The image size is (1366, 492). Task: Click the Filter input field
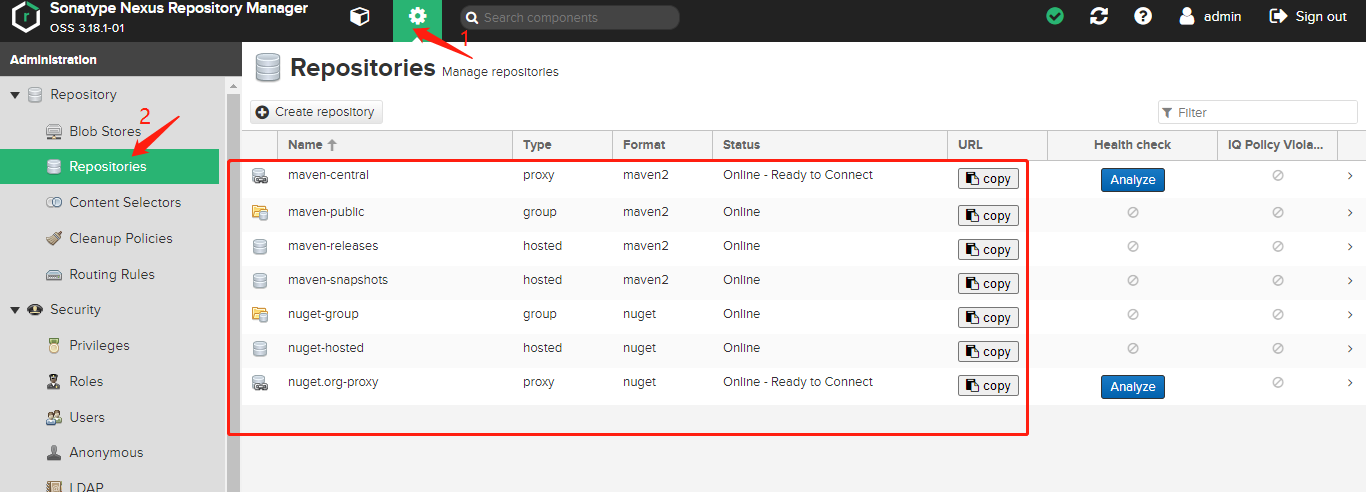tap(1258, 112)
